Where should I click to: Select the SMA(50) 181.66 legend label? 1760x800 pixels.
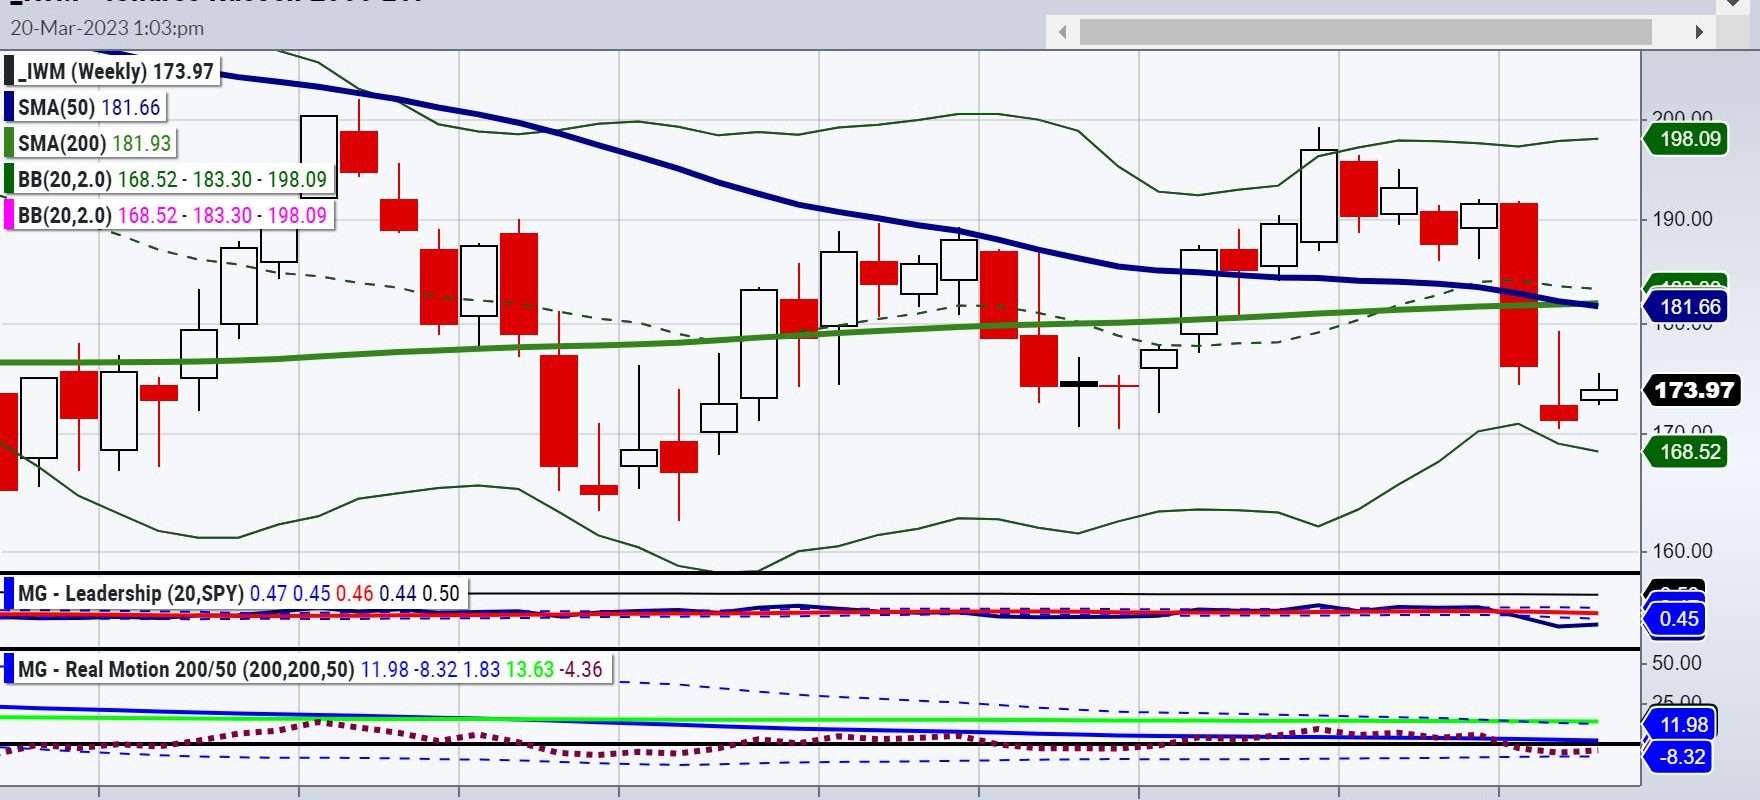[x=89, y=108]
